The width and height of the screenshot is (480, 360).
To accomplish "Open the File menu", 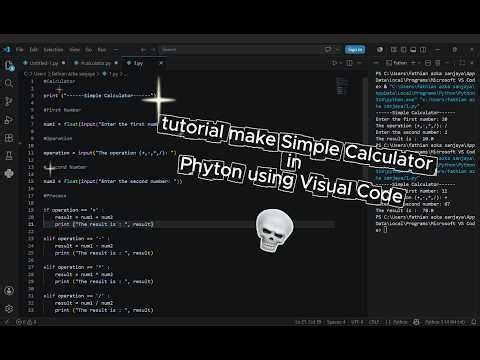I will coord(20,50).
